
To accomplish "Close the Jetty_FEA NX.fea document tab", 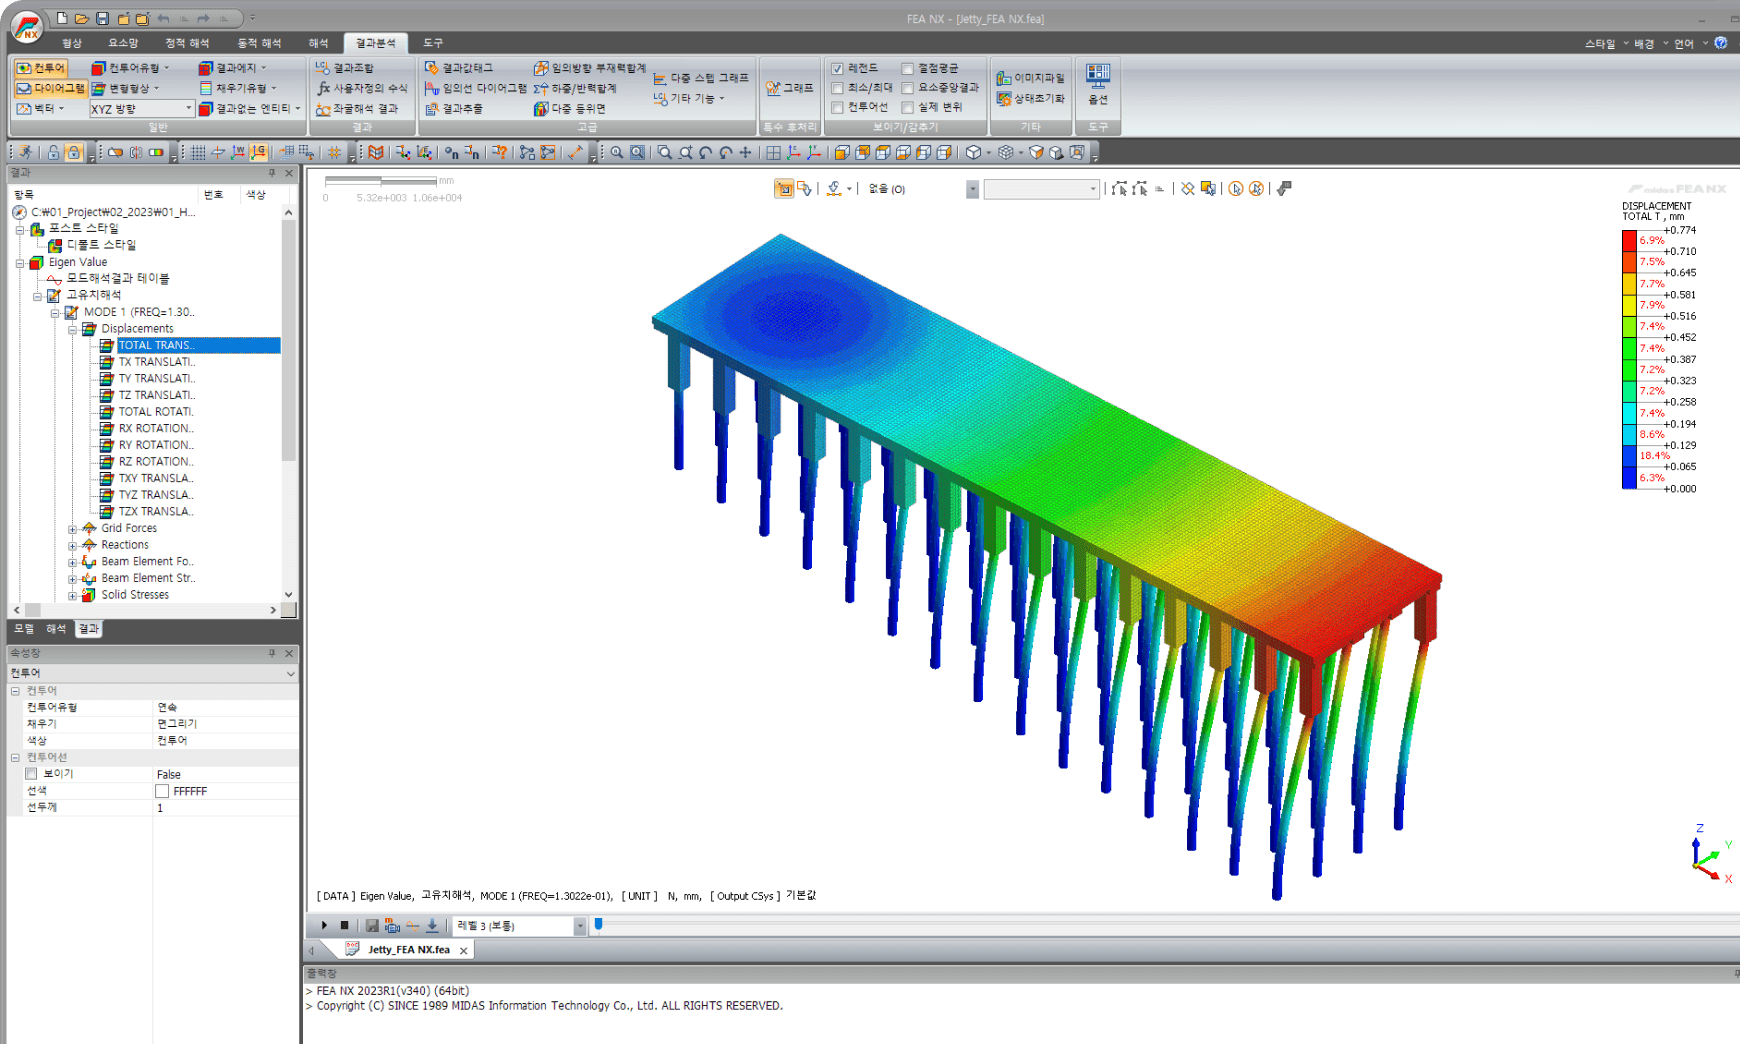I will pos(463,951).
